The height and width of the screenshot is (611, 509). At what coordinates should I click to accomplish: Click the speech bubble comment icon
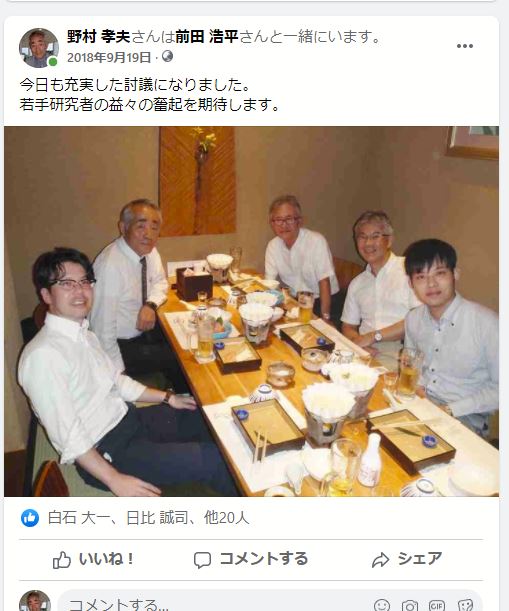(x=203, y=560)
